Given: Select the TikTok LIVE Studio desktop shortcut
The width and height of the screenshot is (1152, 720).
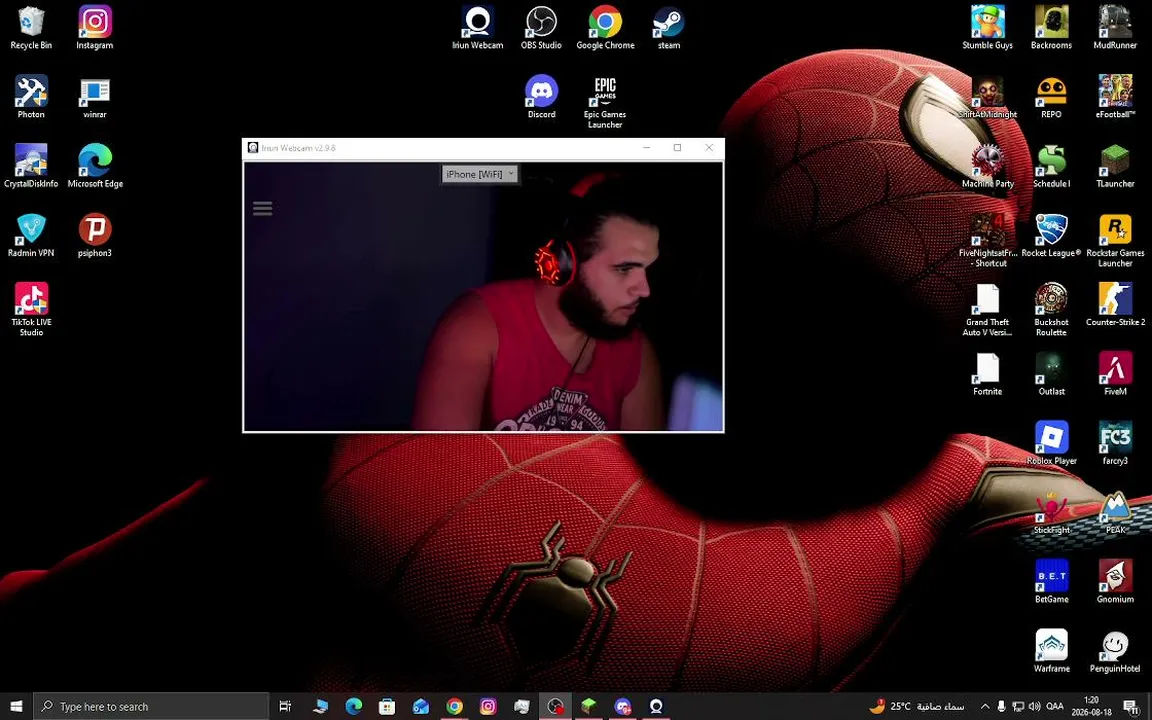Looking at the screenshot, I should click(31, 309).
